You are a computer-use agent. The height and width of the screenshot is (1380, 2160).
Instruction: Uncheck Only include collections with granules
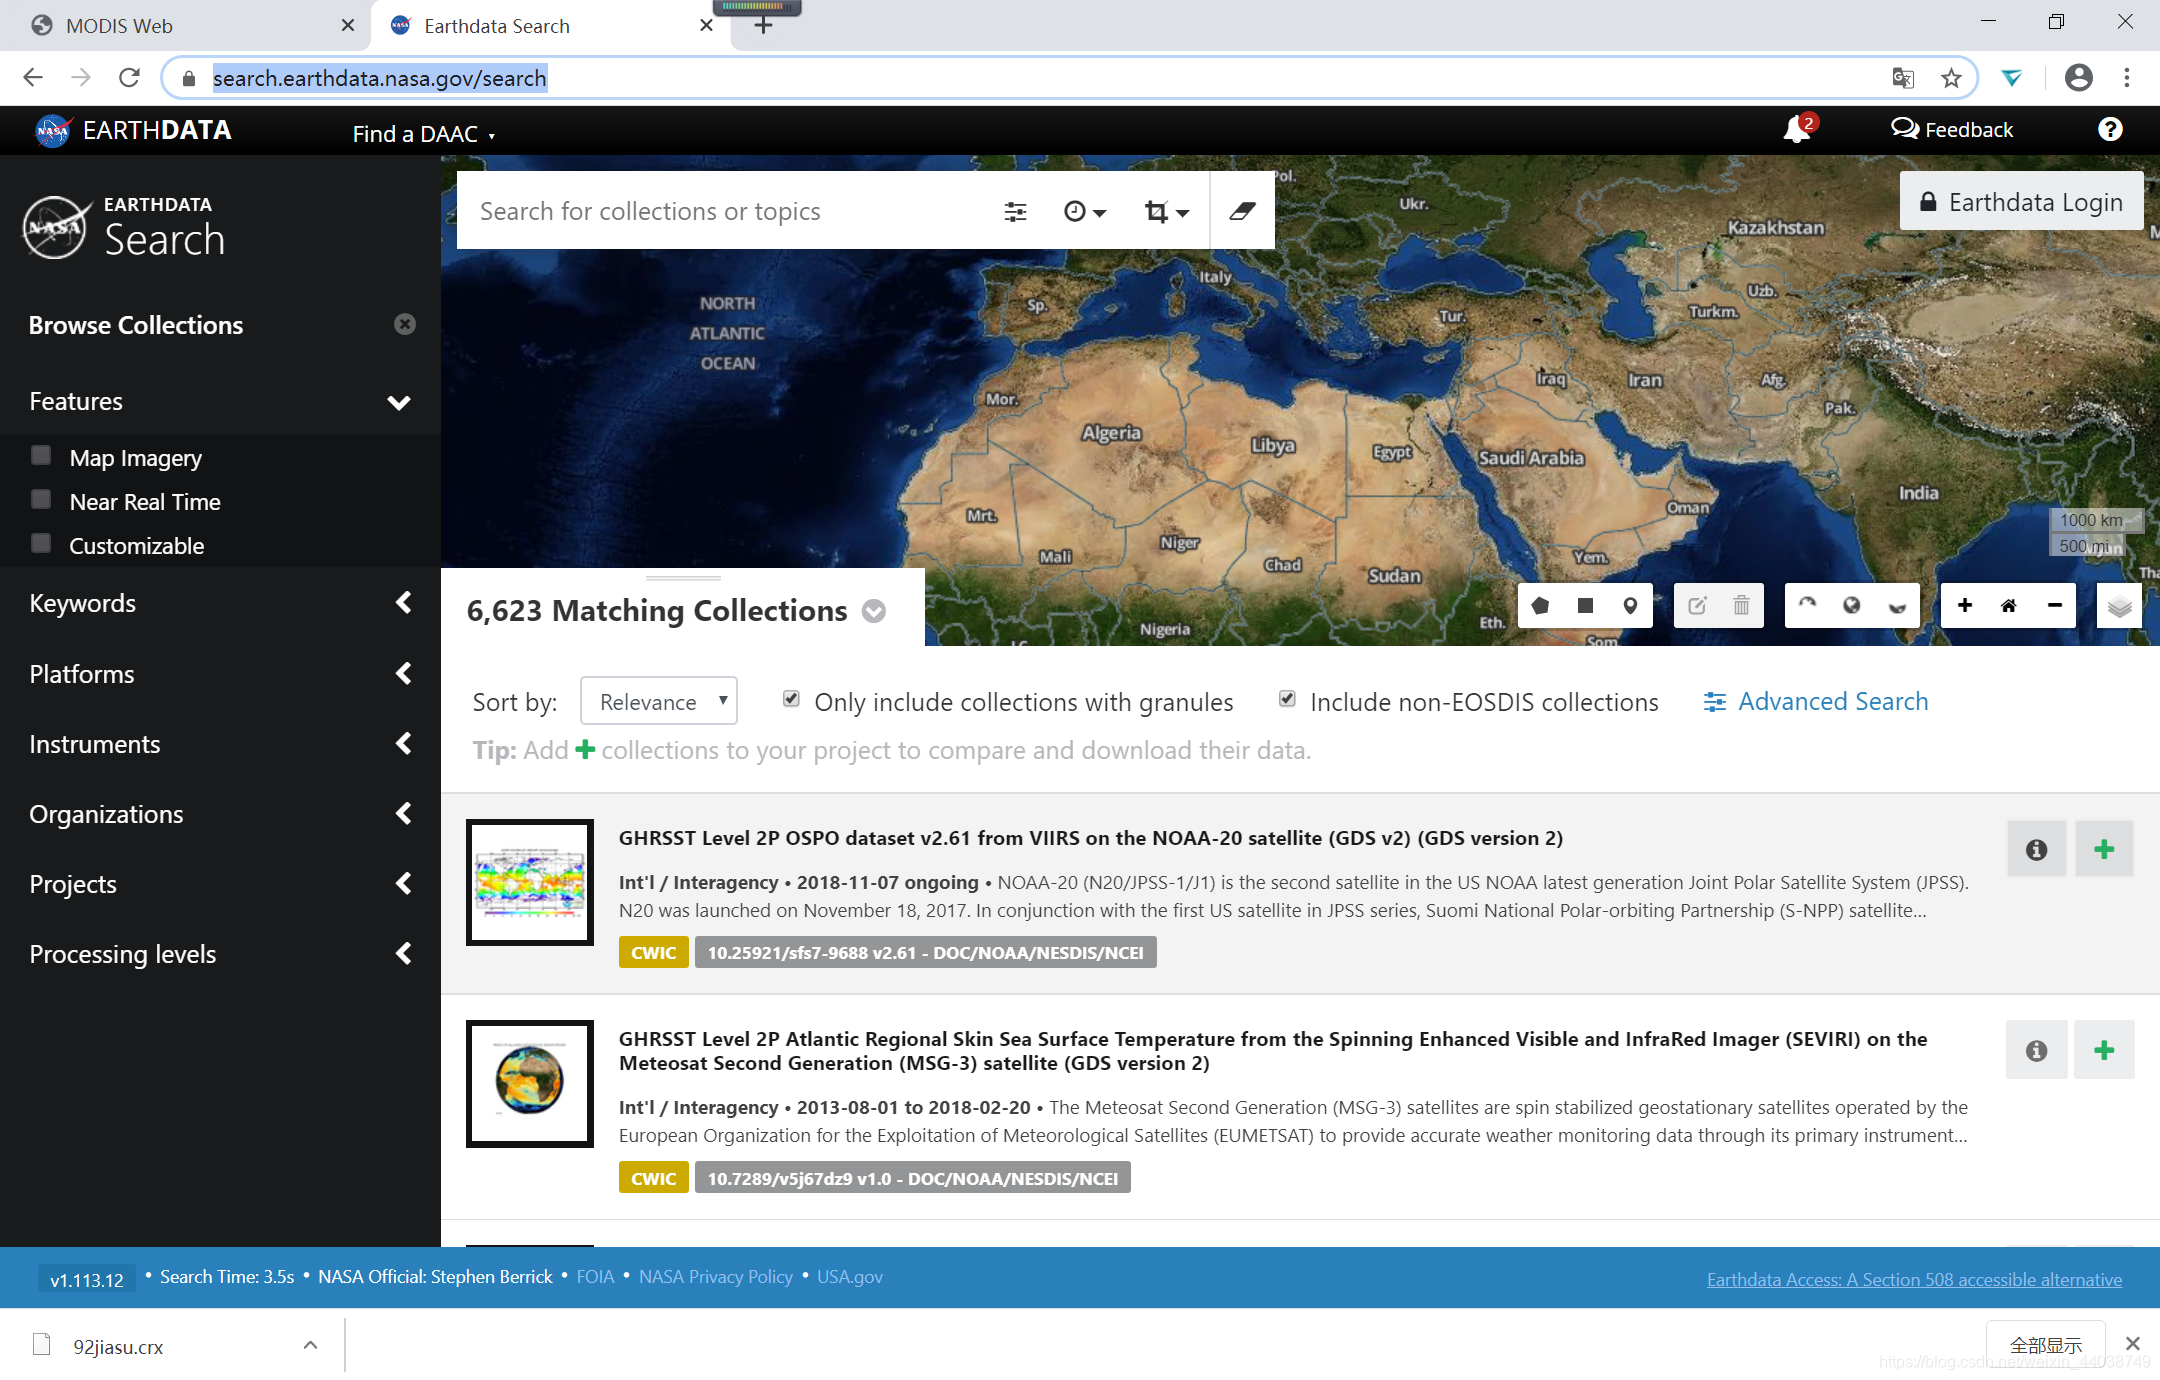[791, 699]
